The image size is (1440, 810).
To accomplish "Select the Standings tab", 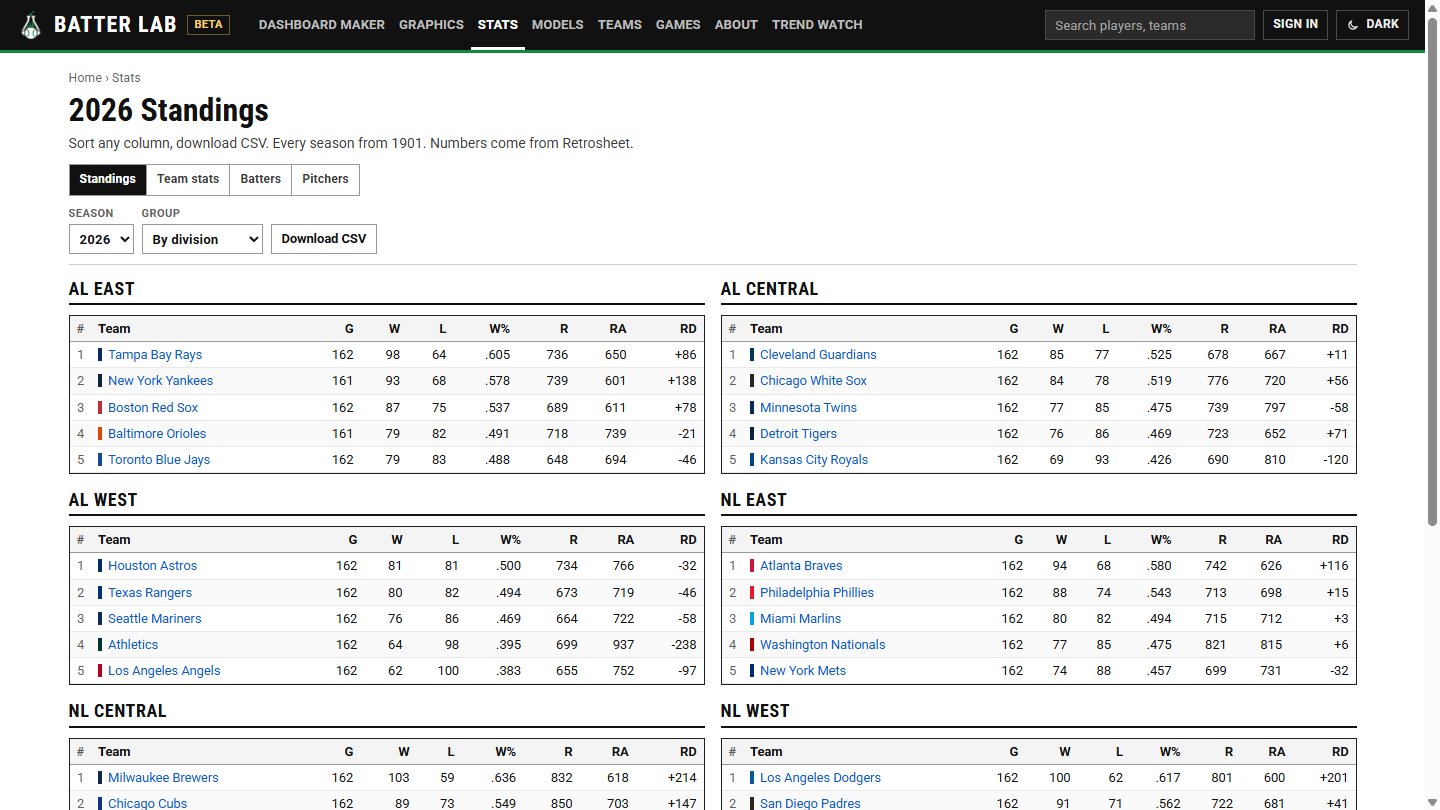I will 107,179.
